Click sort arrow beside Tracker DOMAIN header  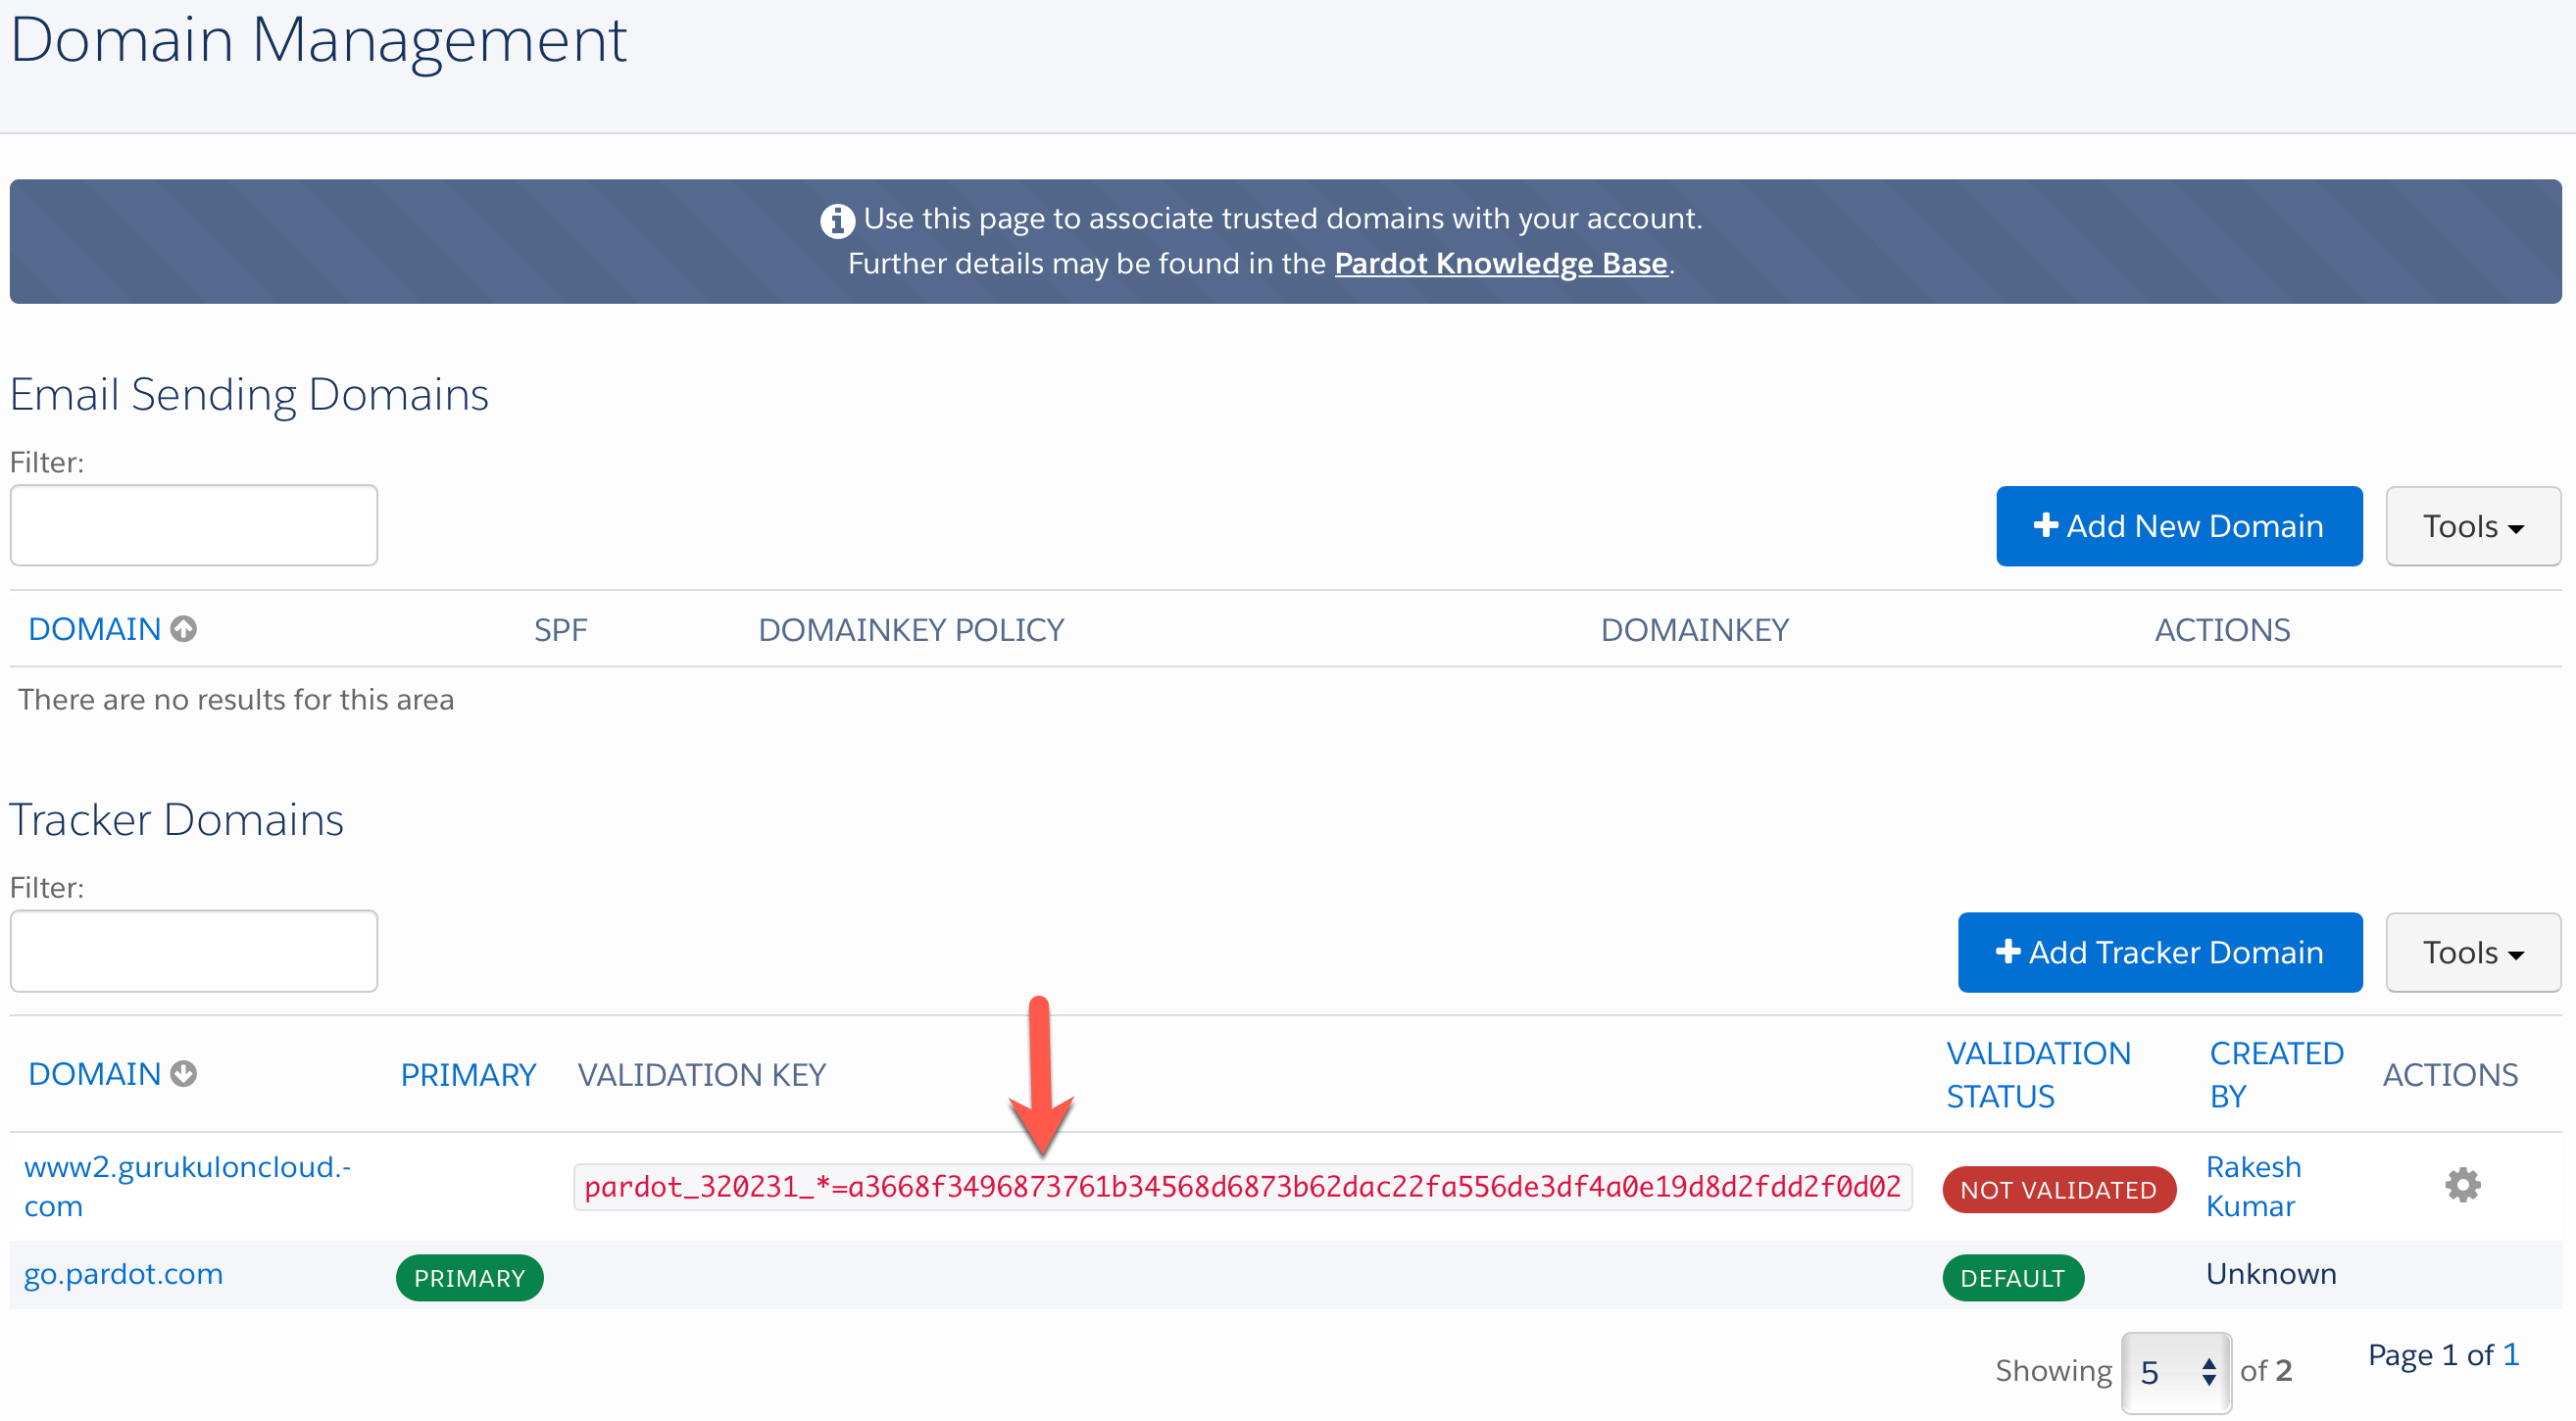(183, 1074)
